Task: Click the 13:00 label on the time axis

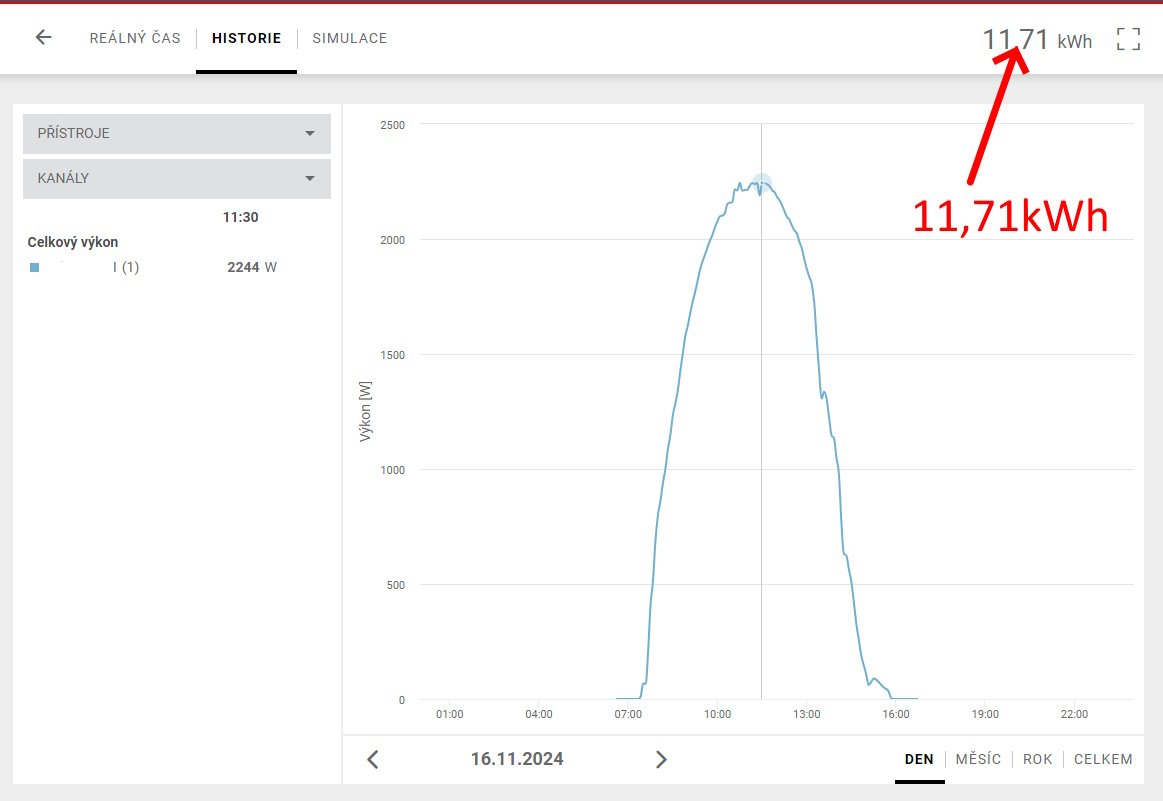Action: (x=806, y=714)
